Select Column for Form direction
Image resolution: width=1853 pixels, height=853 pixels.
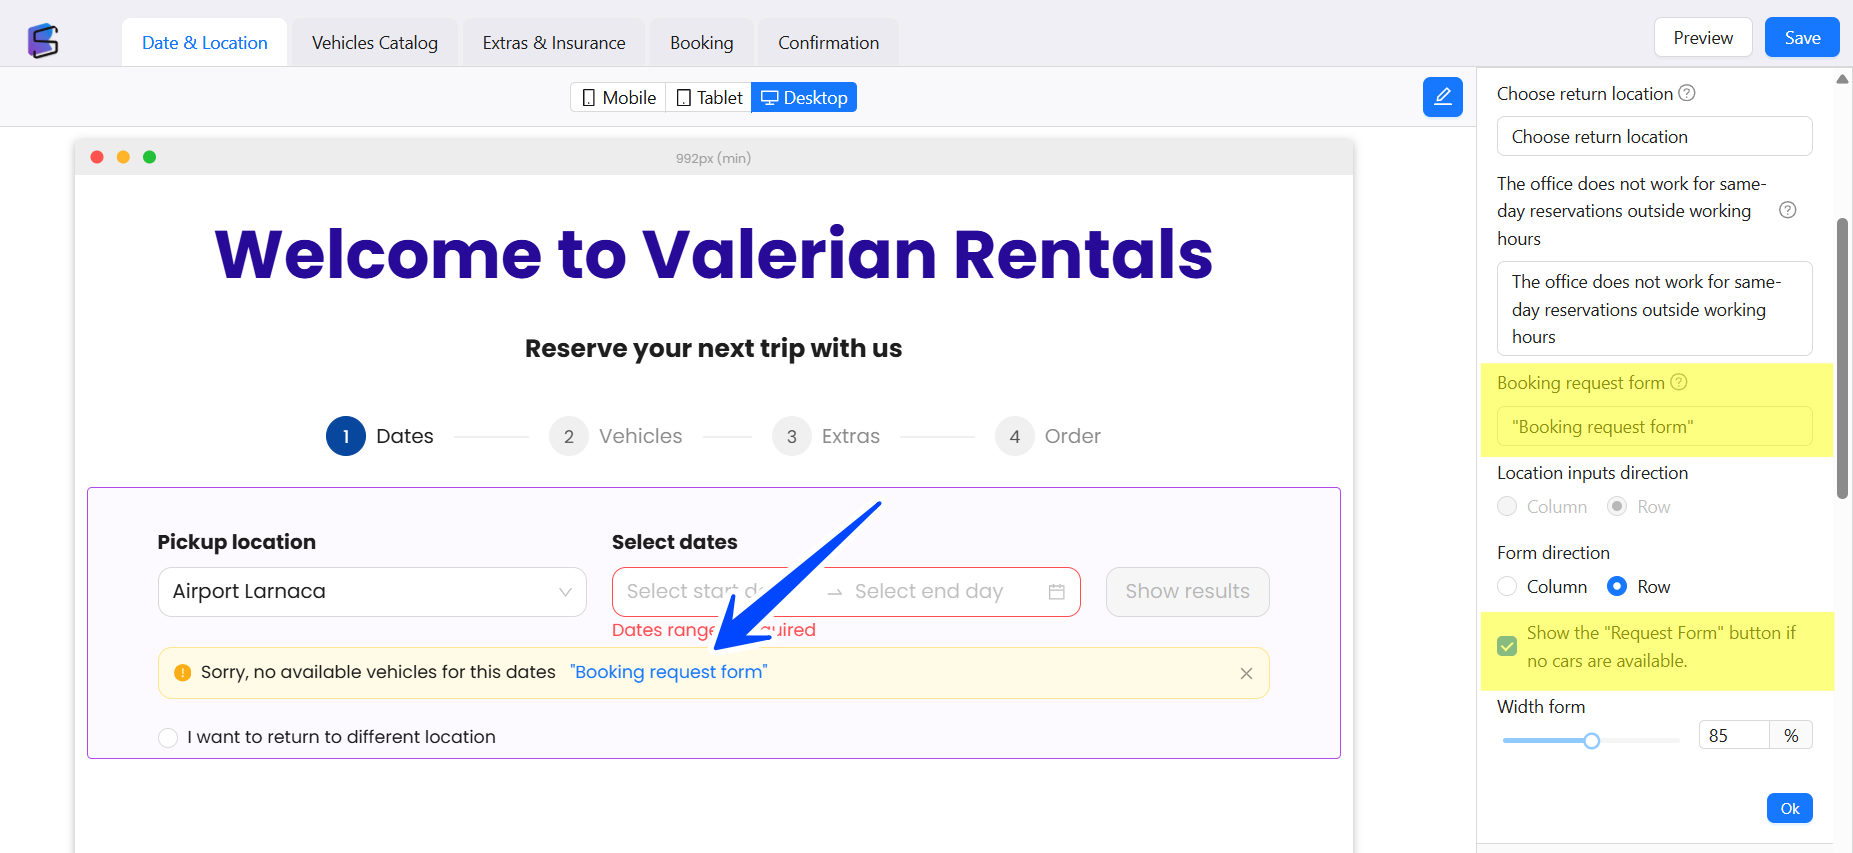click(x=1507, y=587)
